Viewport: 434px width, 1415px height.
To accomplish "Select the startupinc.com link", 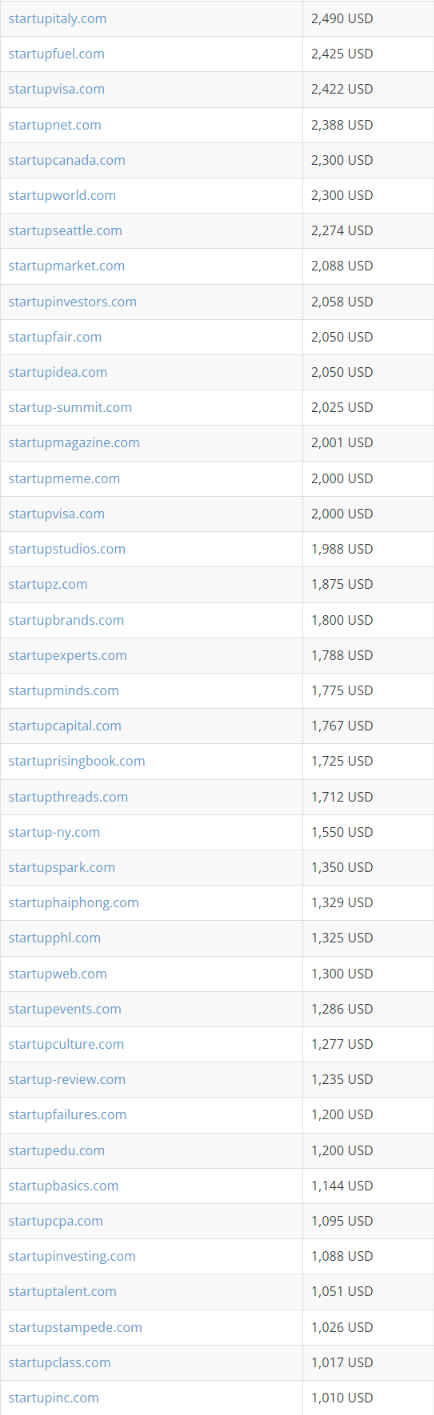I will pyautogui.click(x=53, y=1397).
